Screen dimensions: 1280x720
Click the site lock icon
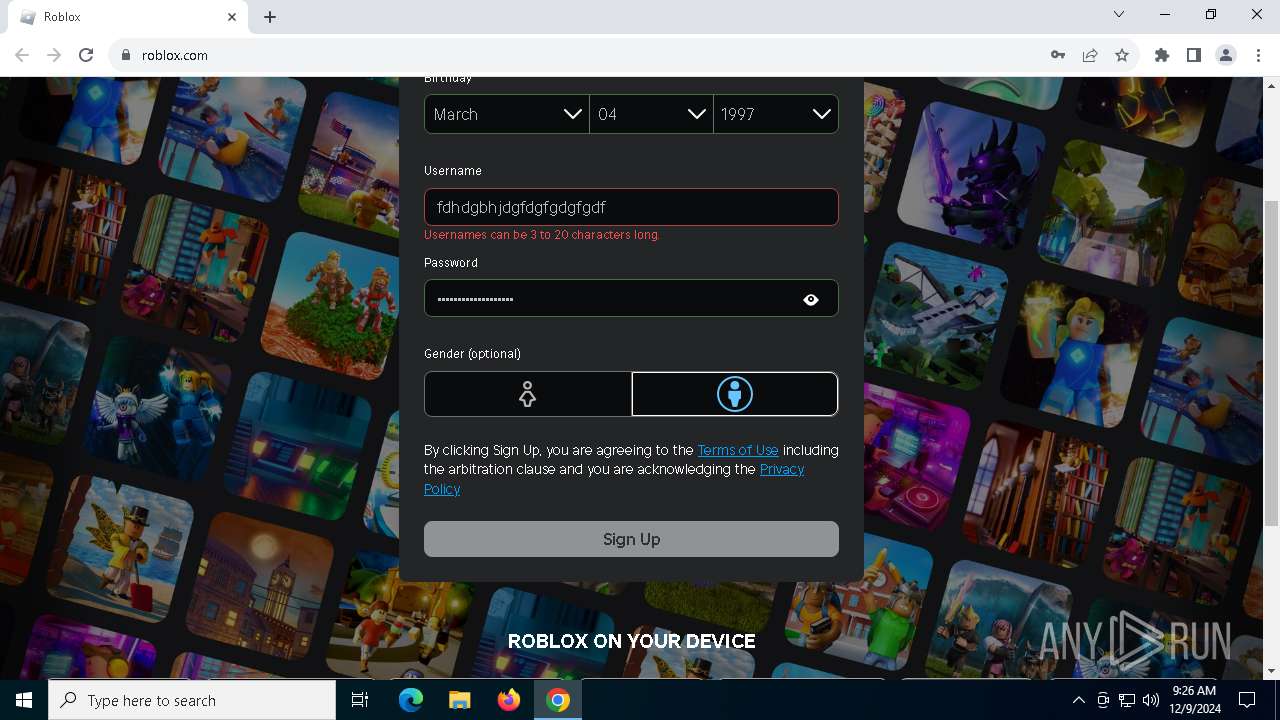[126, 55]
